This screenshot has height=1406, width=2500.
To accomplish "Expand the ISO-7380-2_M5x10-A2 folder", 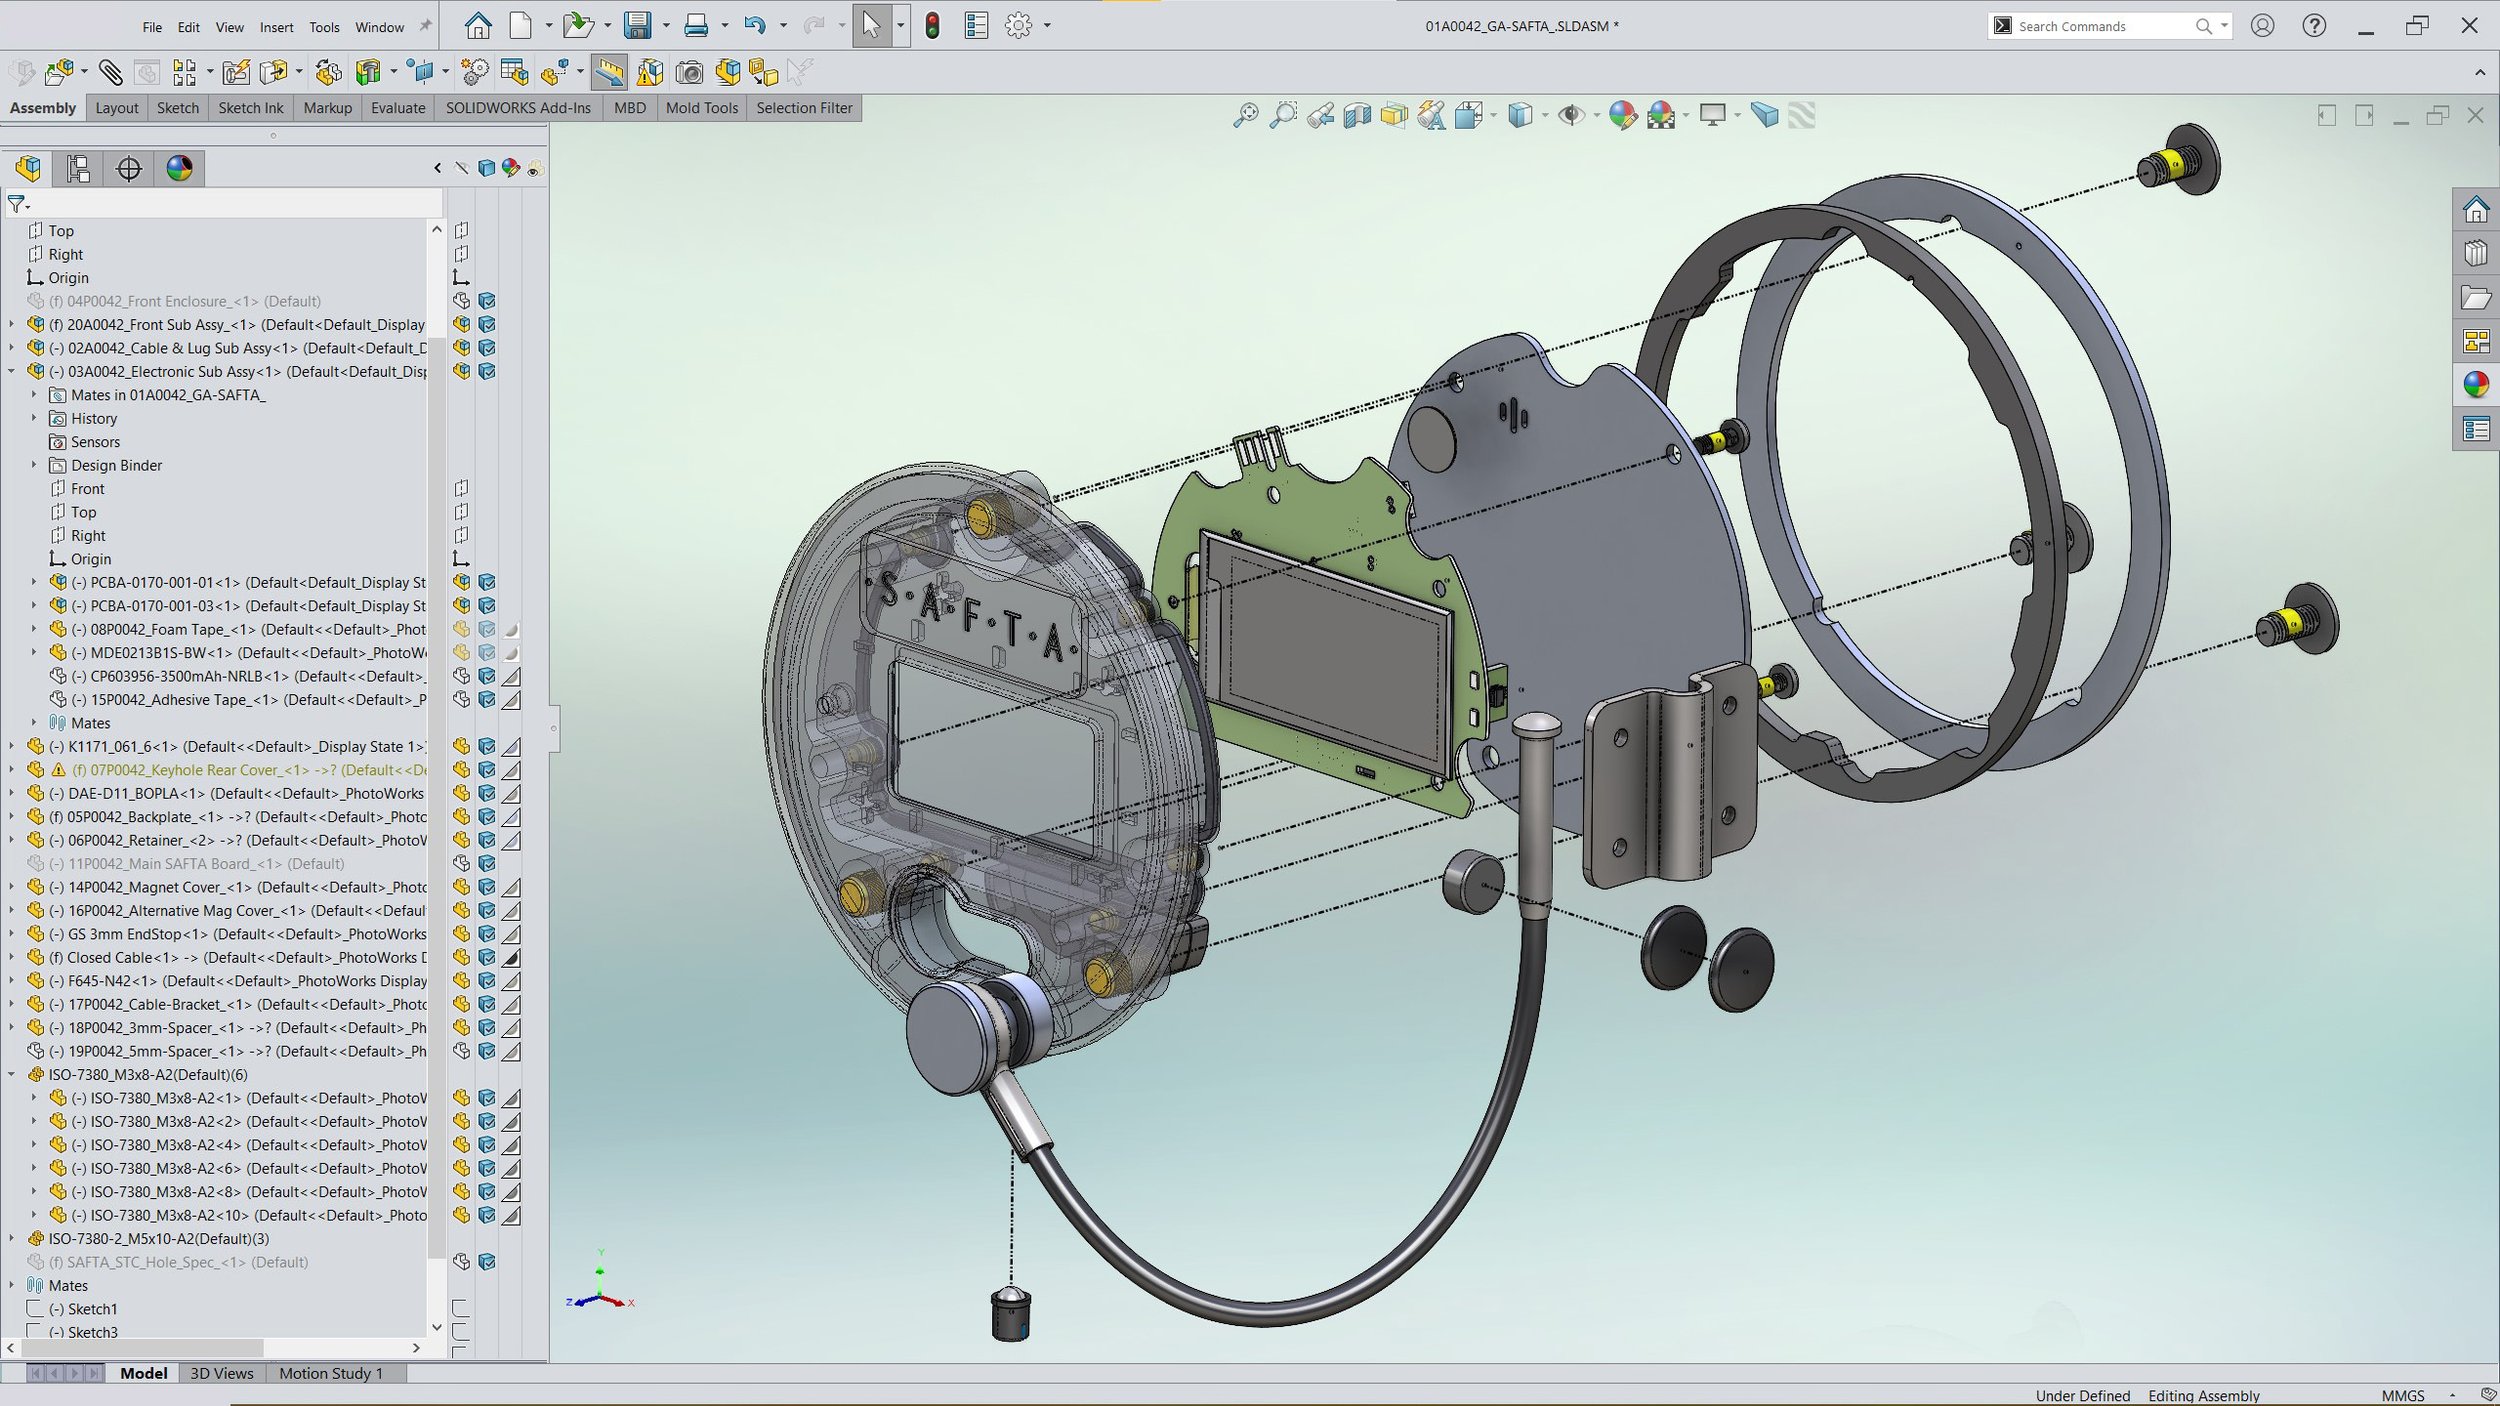I will click(x=12, y=1238).
